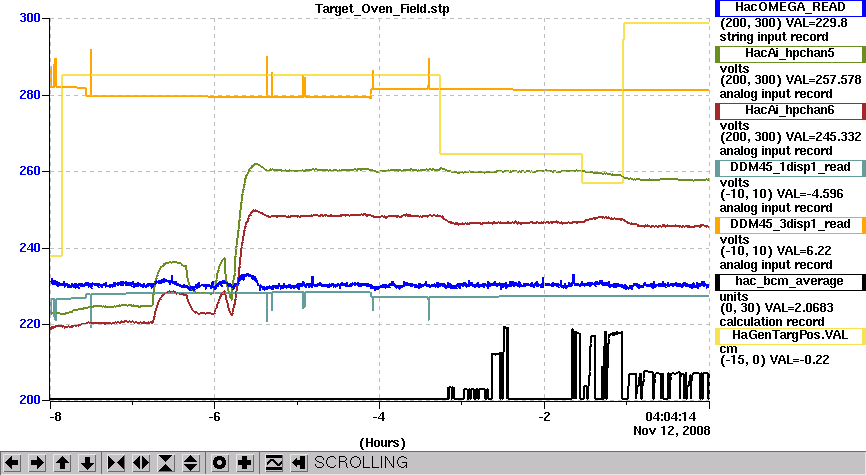Click the 'string input record' description
The image size is (866, 475).
774,38
